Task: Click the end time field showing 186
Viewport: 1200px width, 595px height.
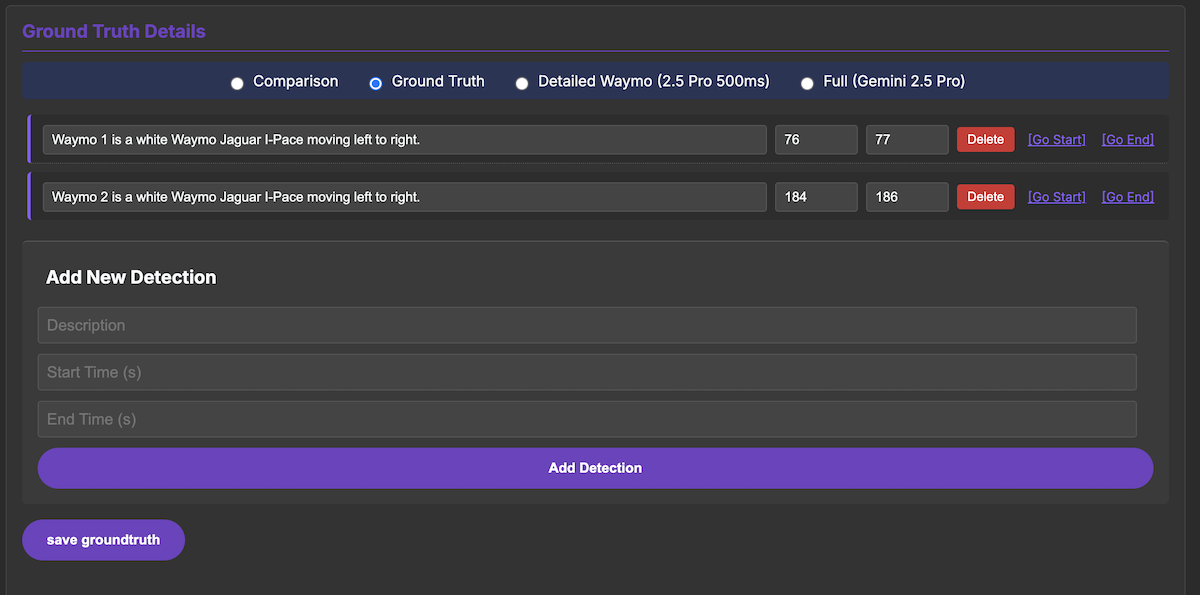Action: (x=907, y=197)
